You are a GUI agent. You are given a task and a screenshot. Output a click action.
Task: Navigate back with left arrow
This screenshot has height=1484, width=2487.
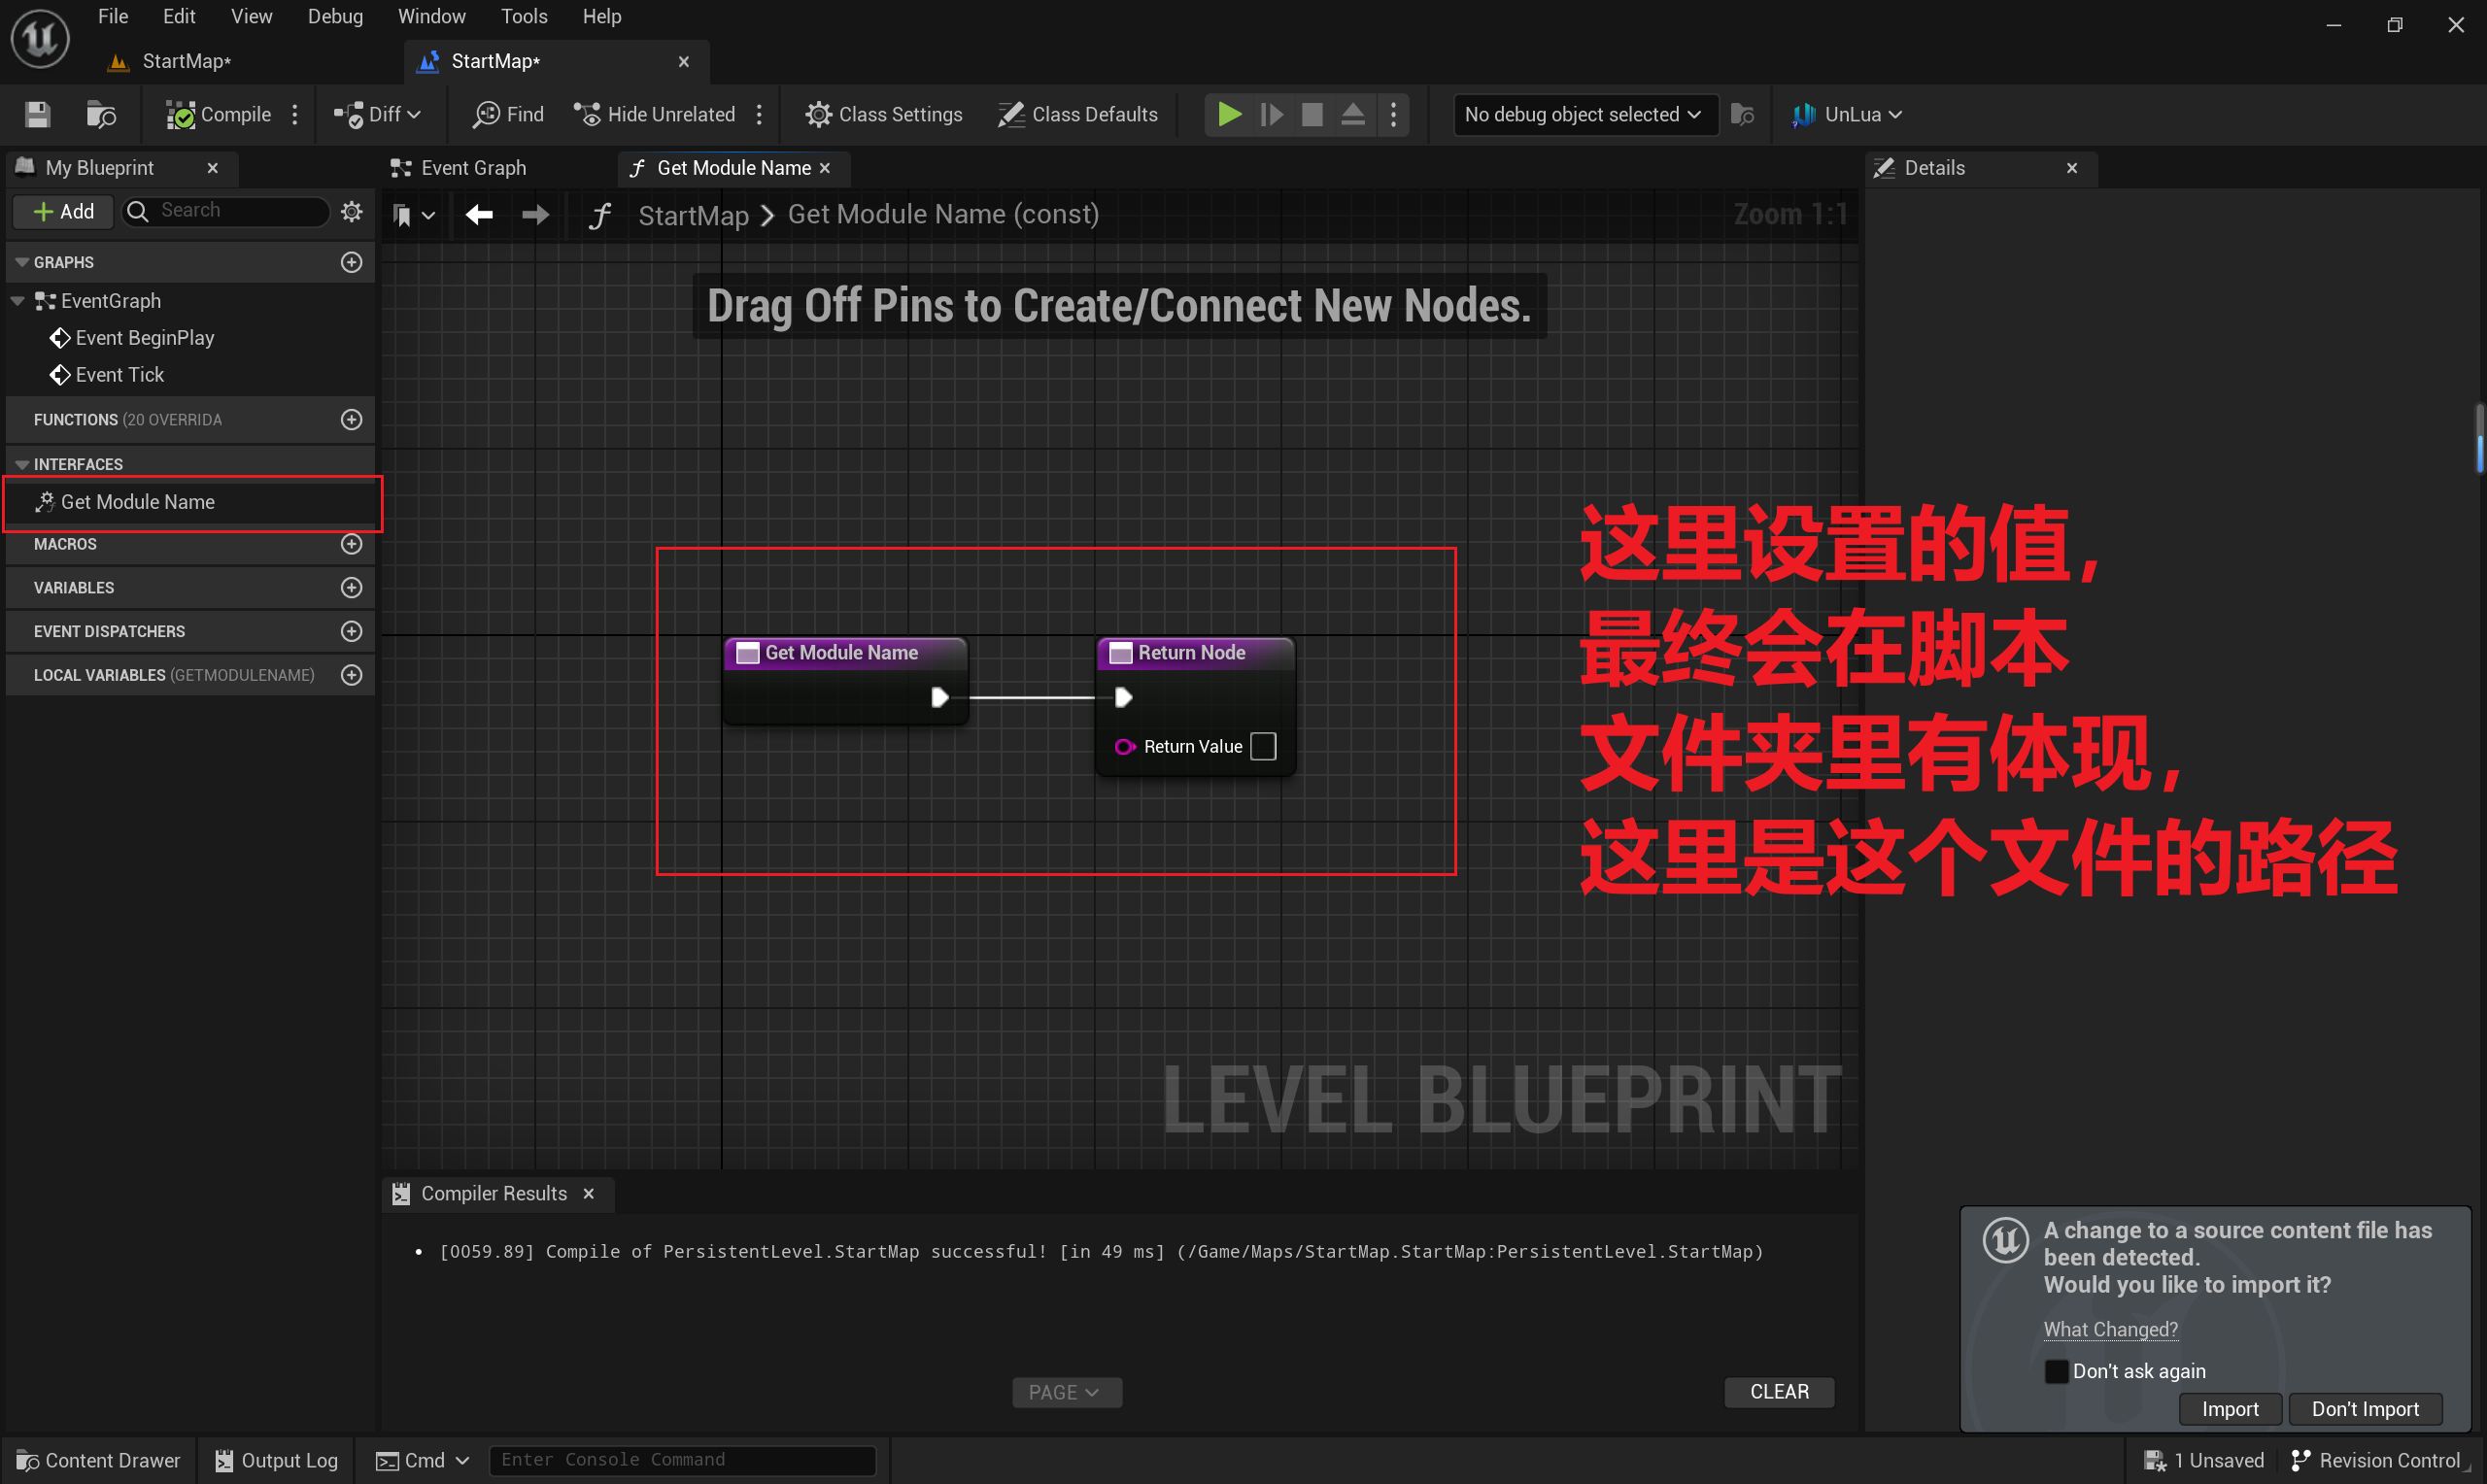click(480, 214)
